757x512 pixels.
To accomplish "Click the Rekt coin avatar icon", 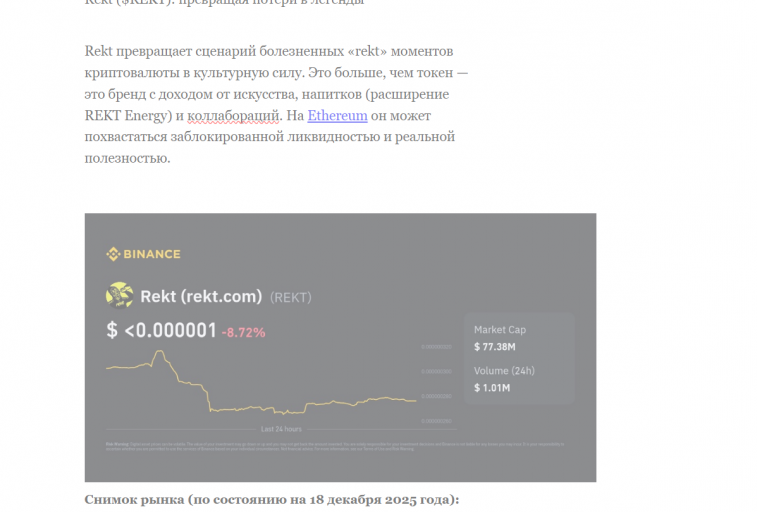I will 120,295.
